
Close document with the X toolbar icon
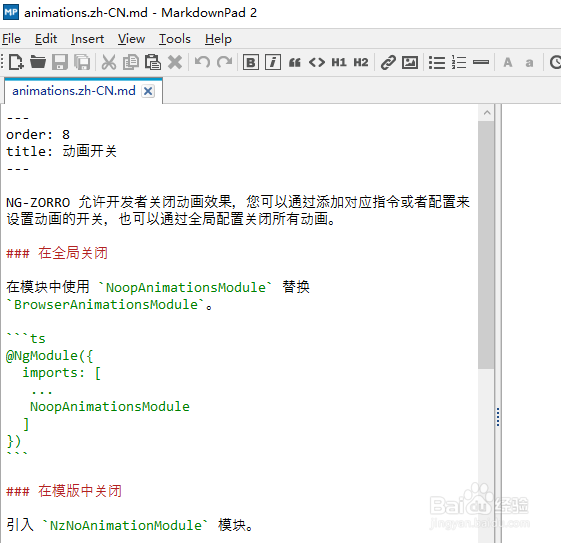click(175, 62)
